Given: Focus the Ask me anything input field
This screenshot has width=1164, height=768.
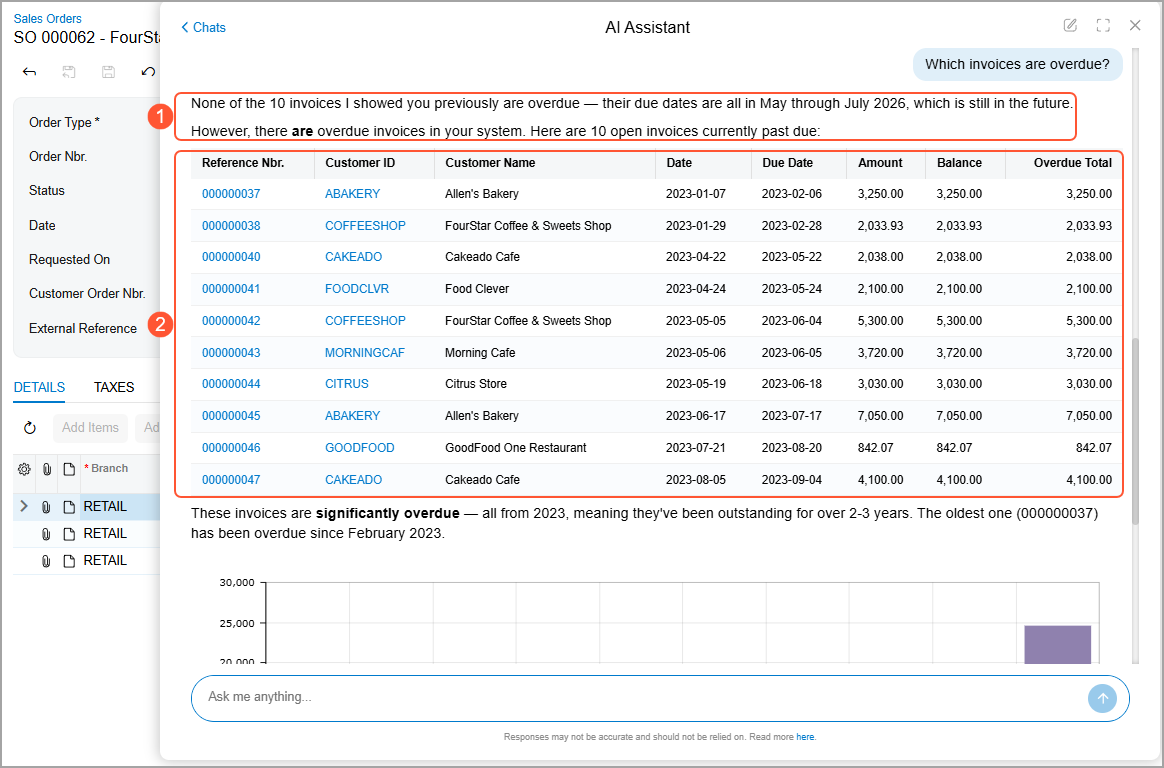Looking at the screenshot, I should [x=638, y=698].
